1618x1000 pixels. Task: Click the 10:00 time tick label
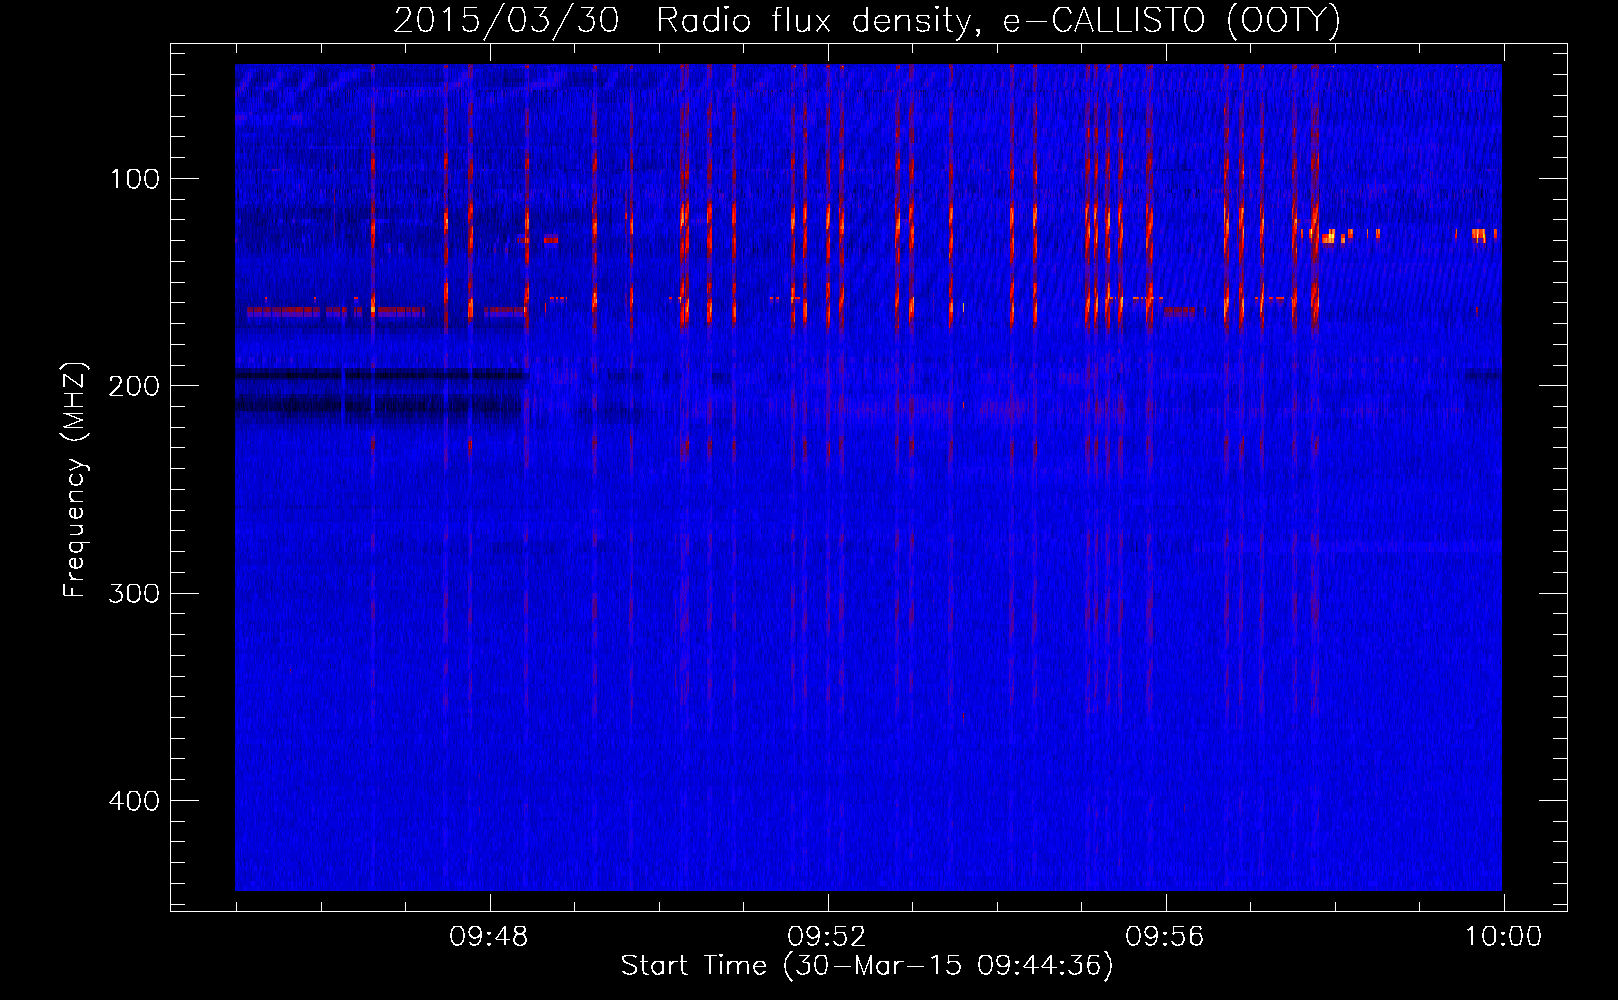1504,937
